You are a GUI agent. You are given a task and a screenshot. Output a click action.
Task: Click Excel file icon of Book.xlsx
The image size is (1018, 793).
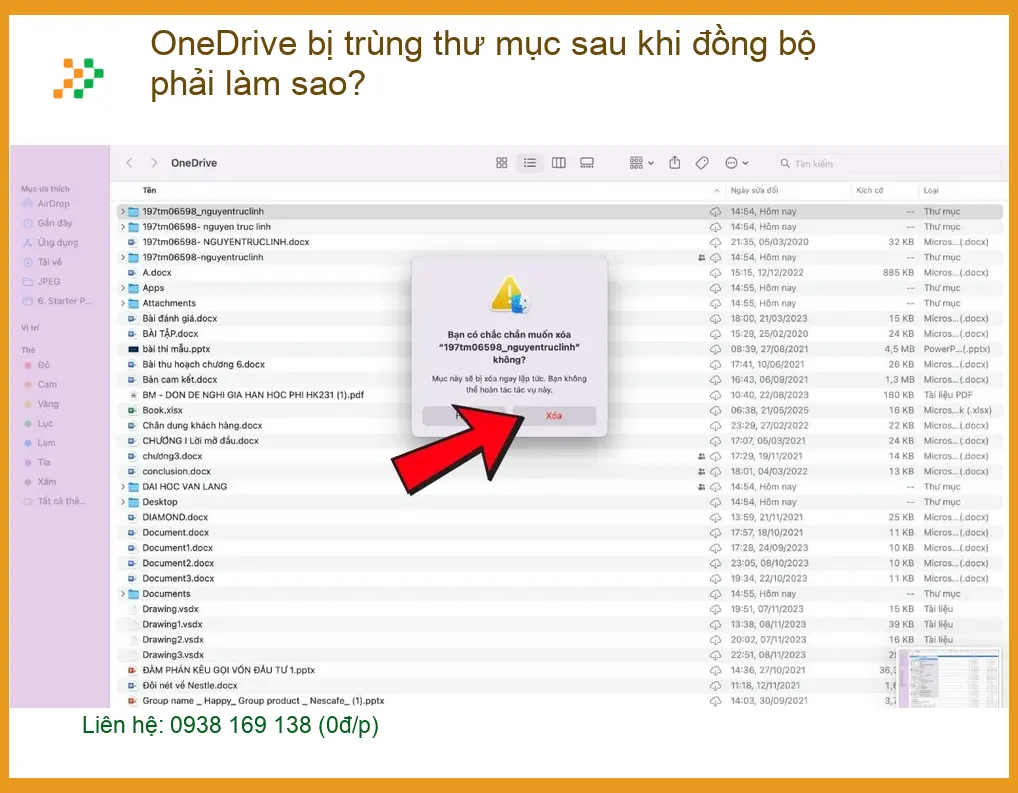coord(132,410)
